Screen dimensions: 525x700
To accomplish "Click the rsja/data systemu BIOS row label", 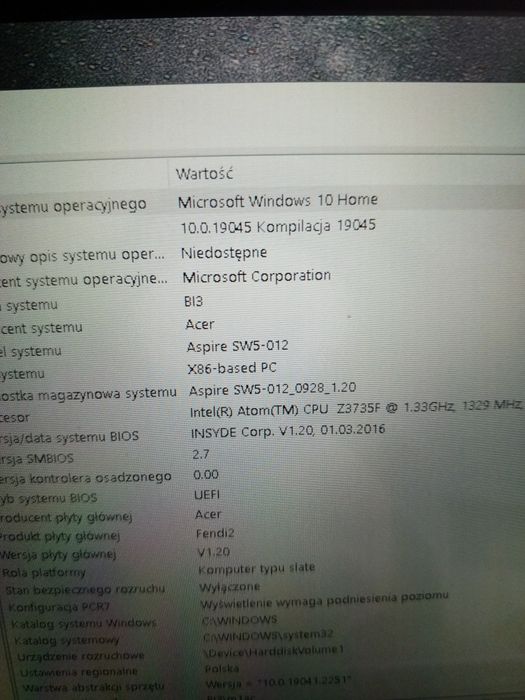I will click(x=70, y=437).
